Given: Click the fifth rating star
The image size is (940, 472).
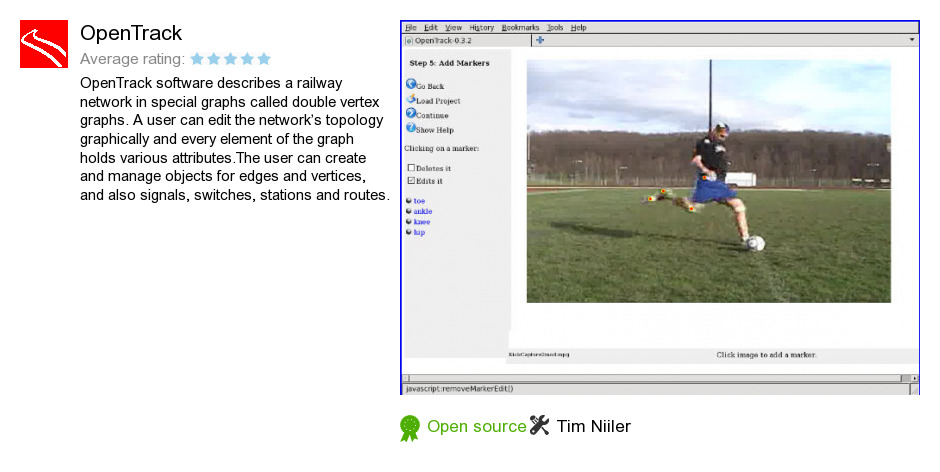Looking at the screenshot, I should (264, 59).
